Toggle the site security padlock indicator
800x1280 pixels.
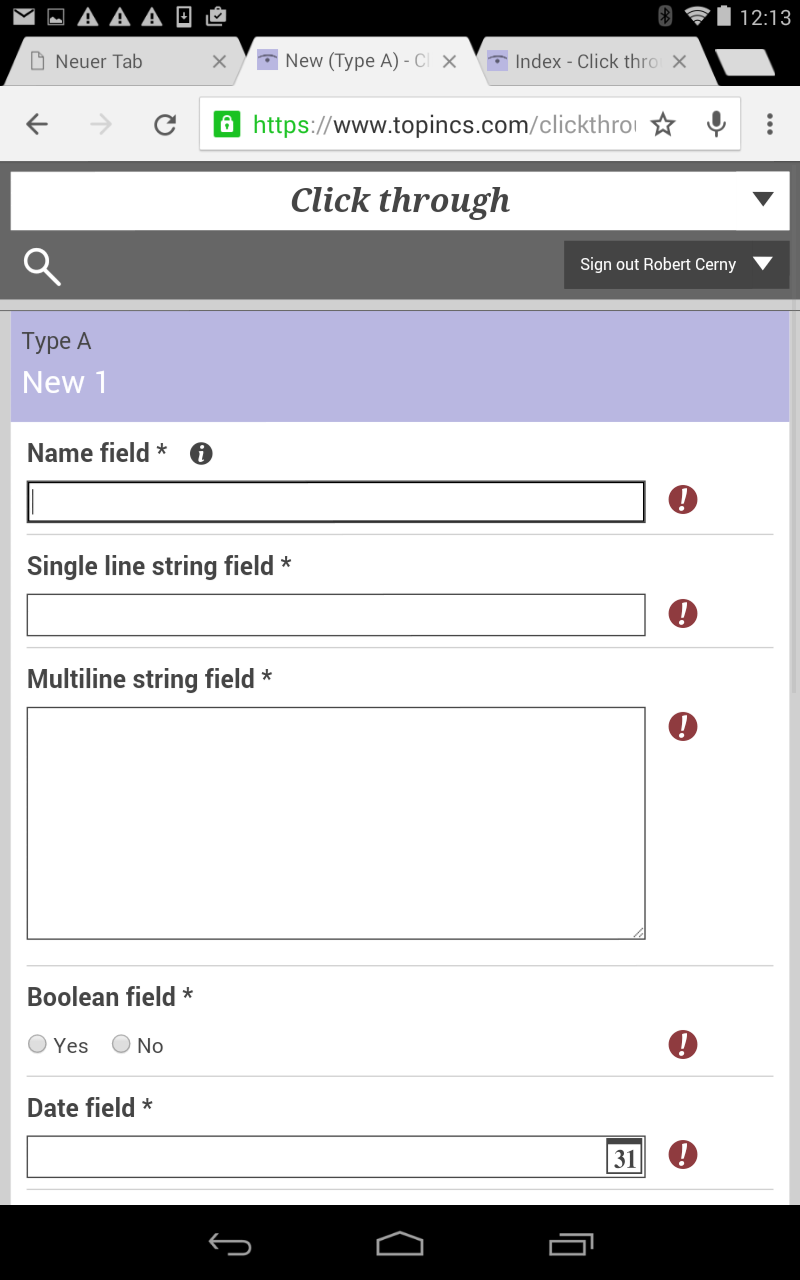pyautogui.click(x=228, y=124)
